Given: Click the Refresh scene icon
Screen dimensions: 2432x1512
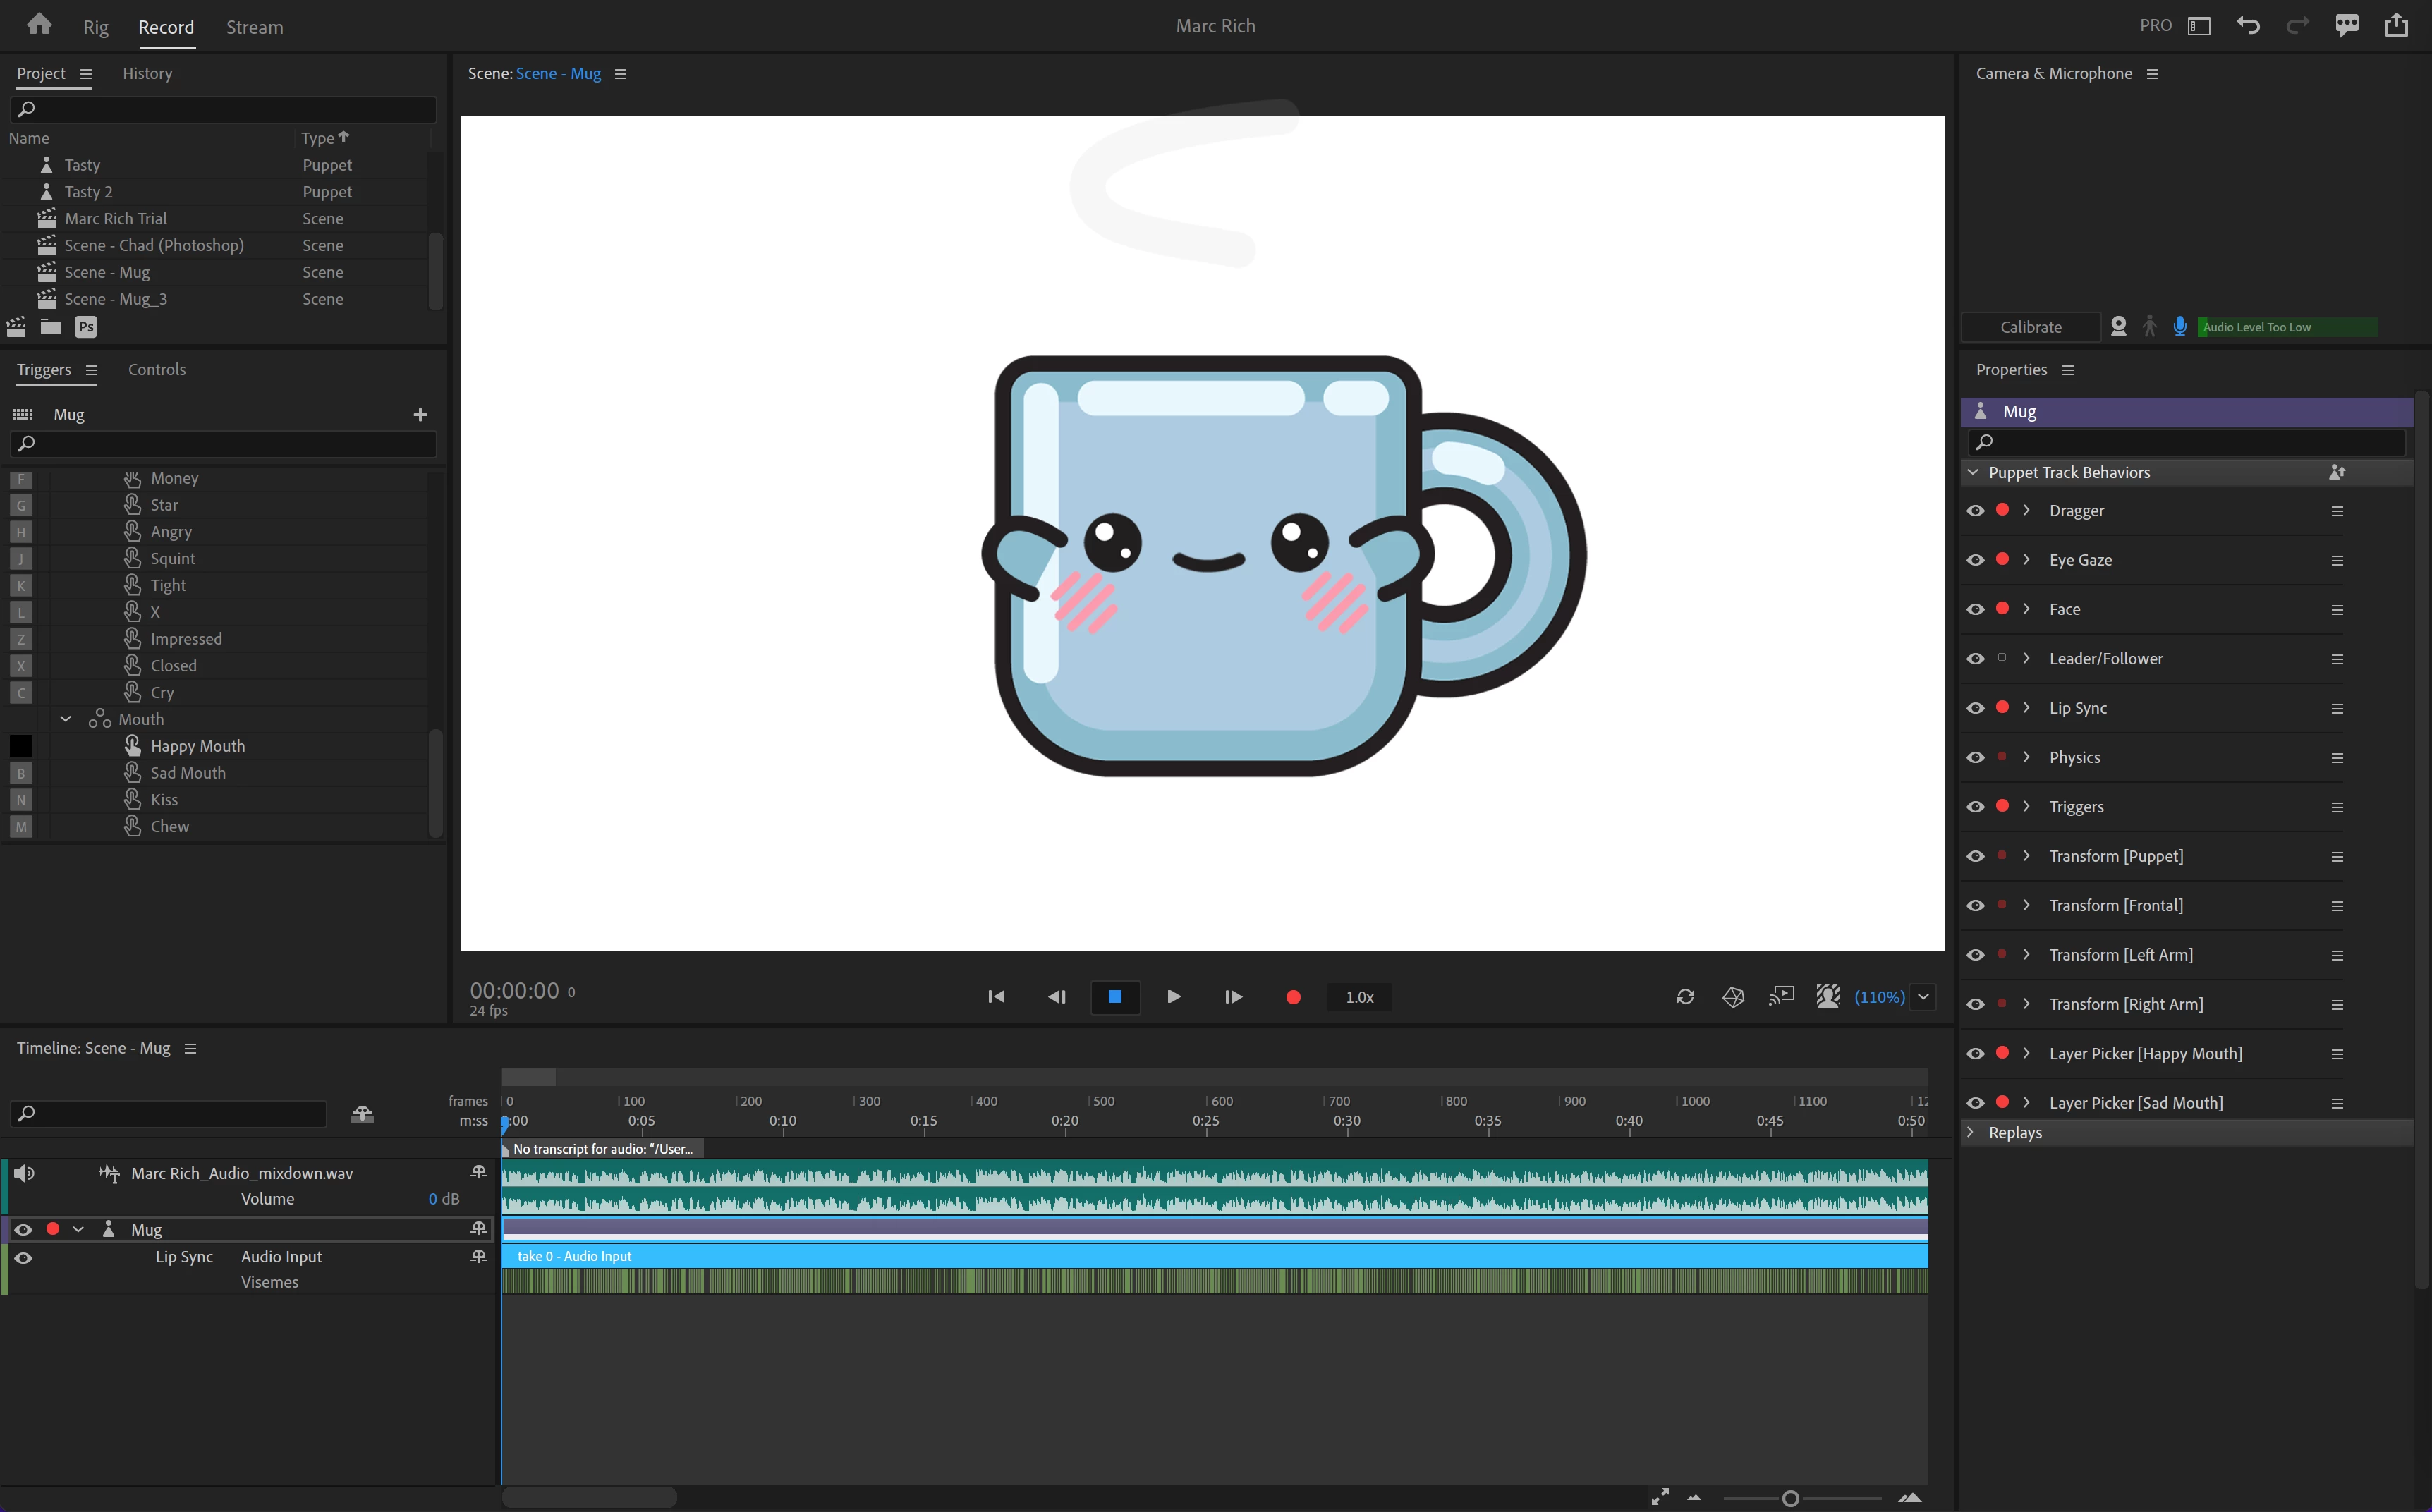Looking at the screenshot, I should click(x=1685, y=997).
